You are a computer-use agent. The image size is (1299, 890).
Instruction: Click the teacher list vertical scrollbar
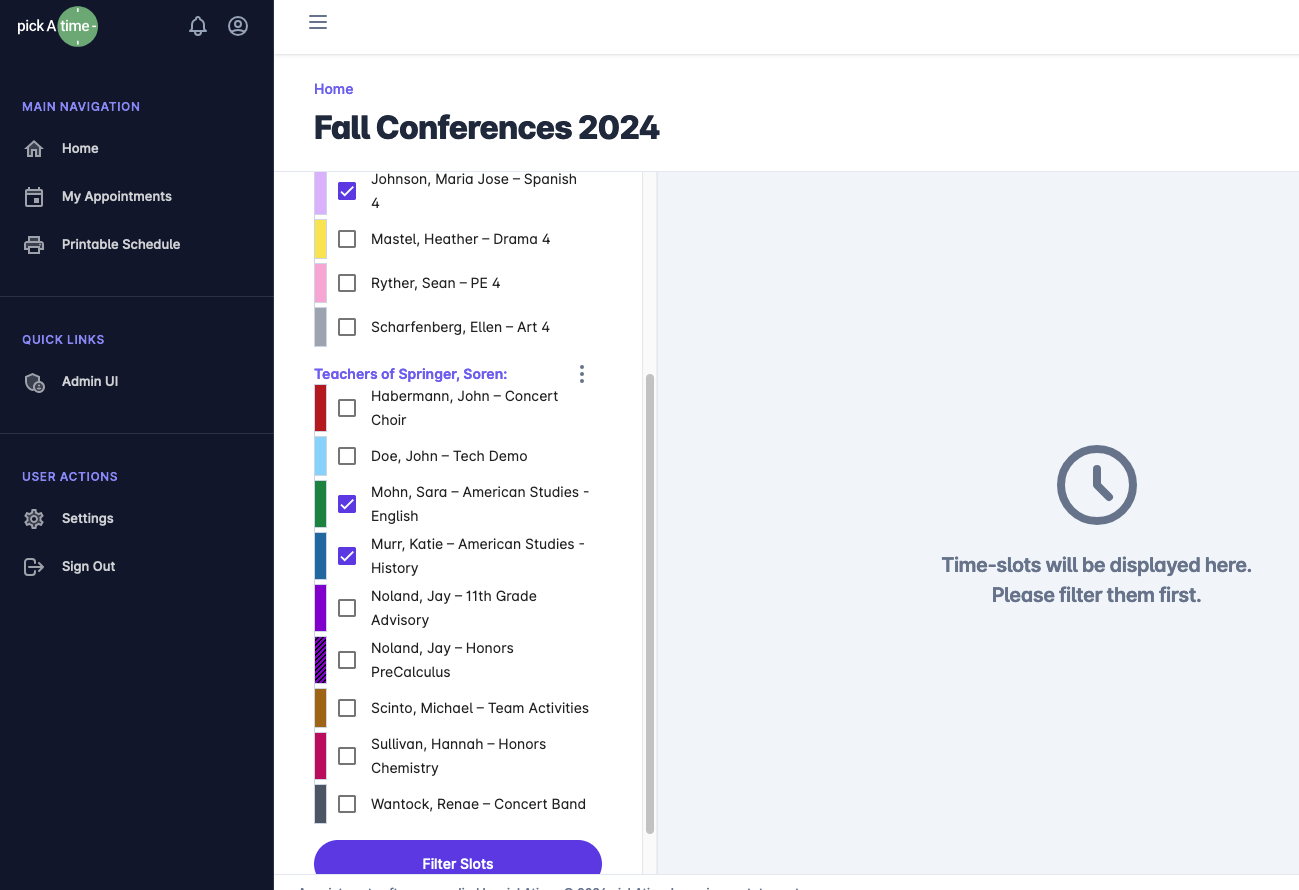point(650,600)
